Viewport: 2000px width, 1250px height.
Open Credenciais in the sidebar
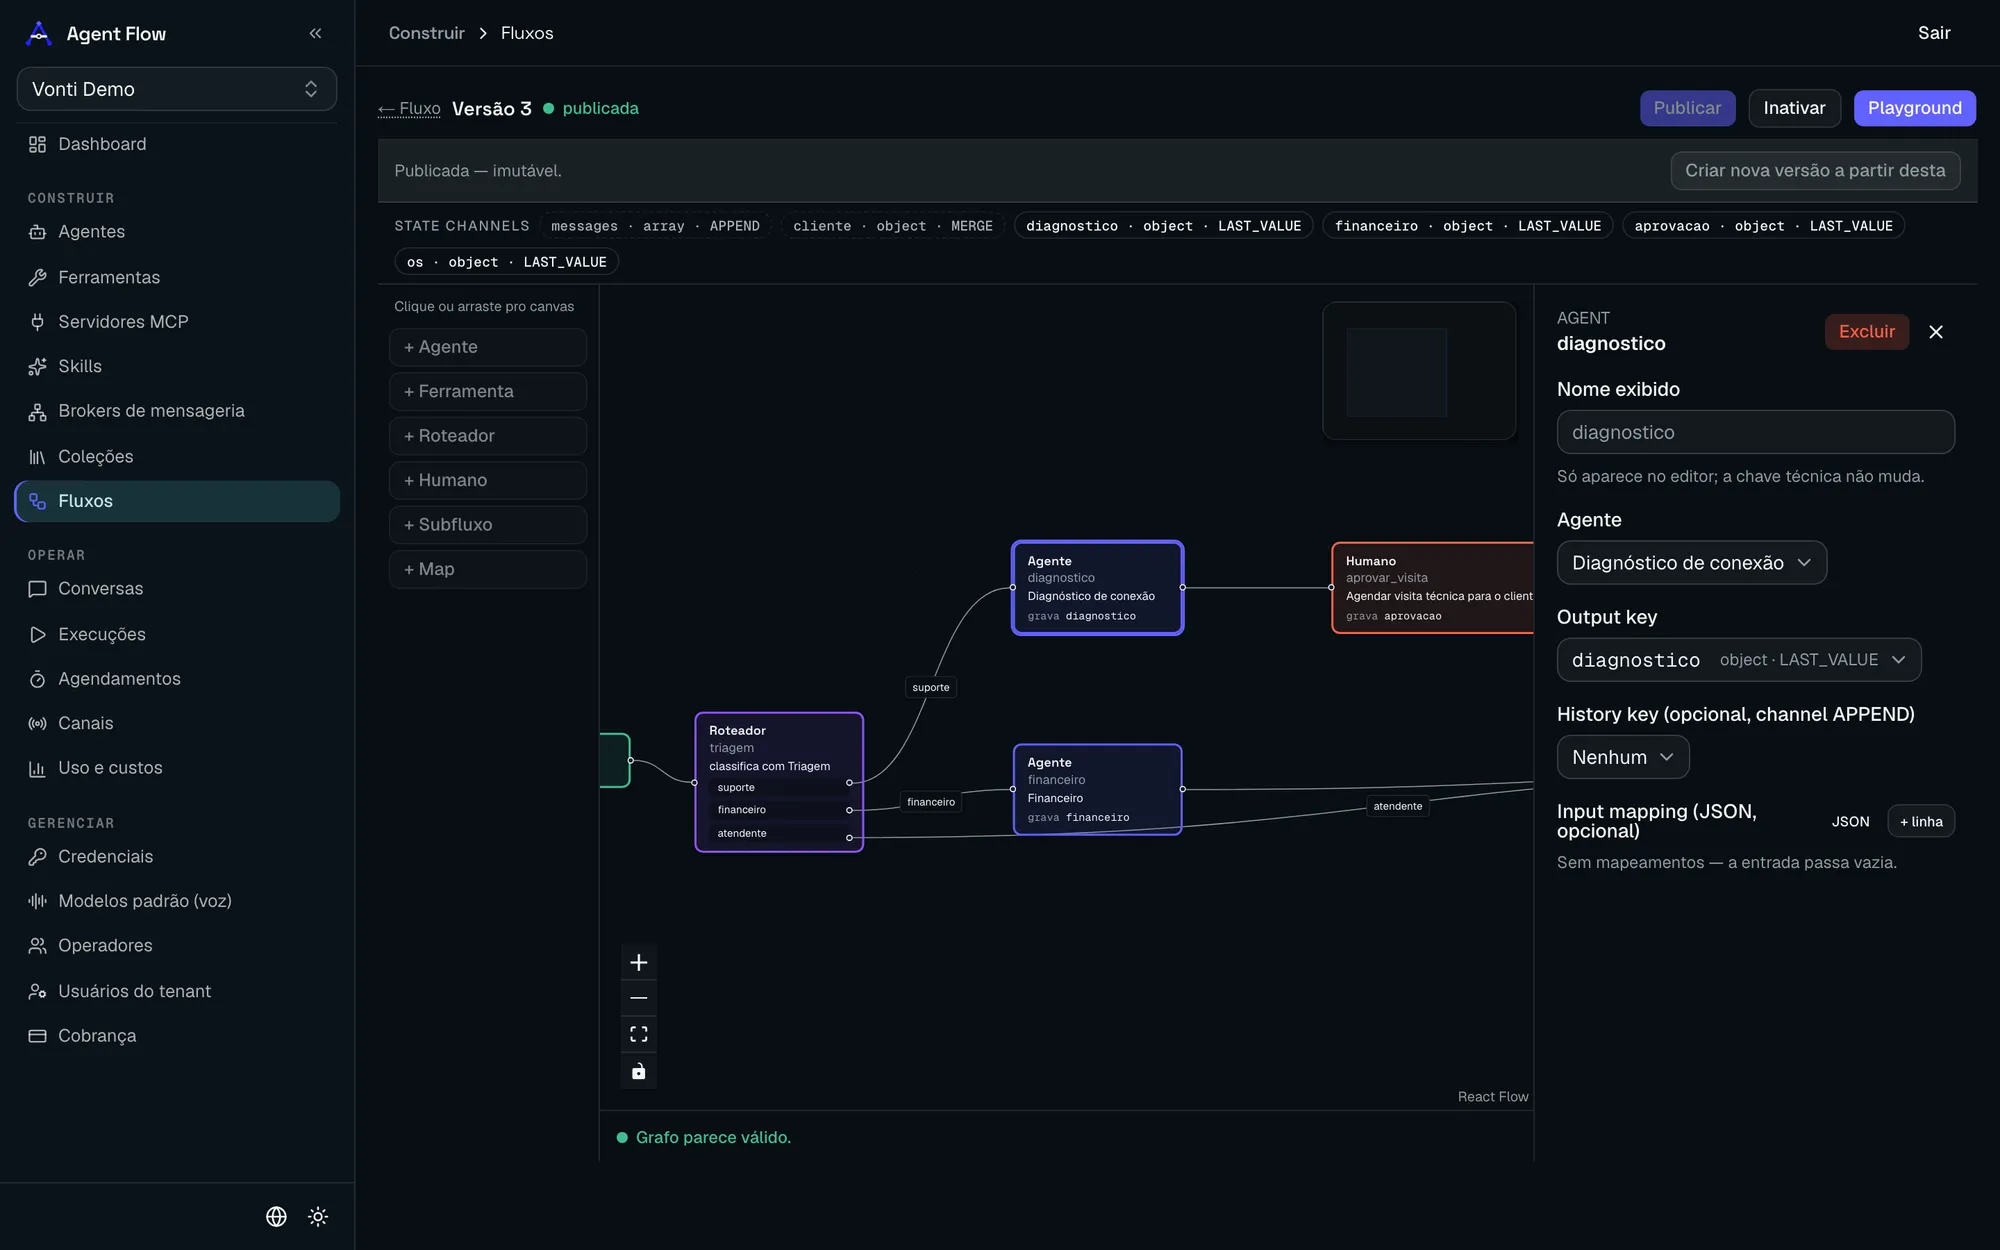[177, 857]
